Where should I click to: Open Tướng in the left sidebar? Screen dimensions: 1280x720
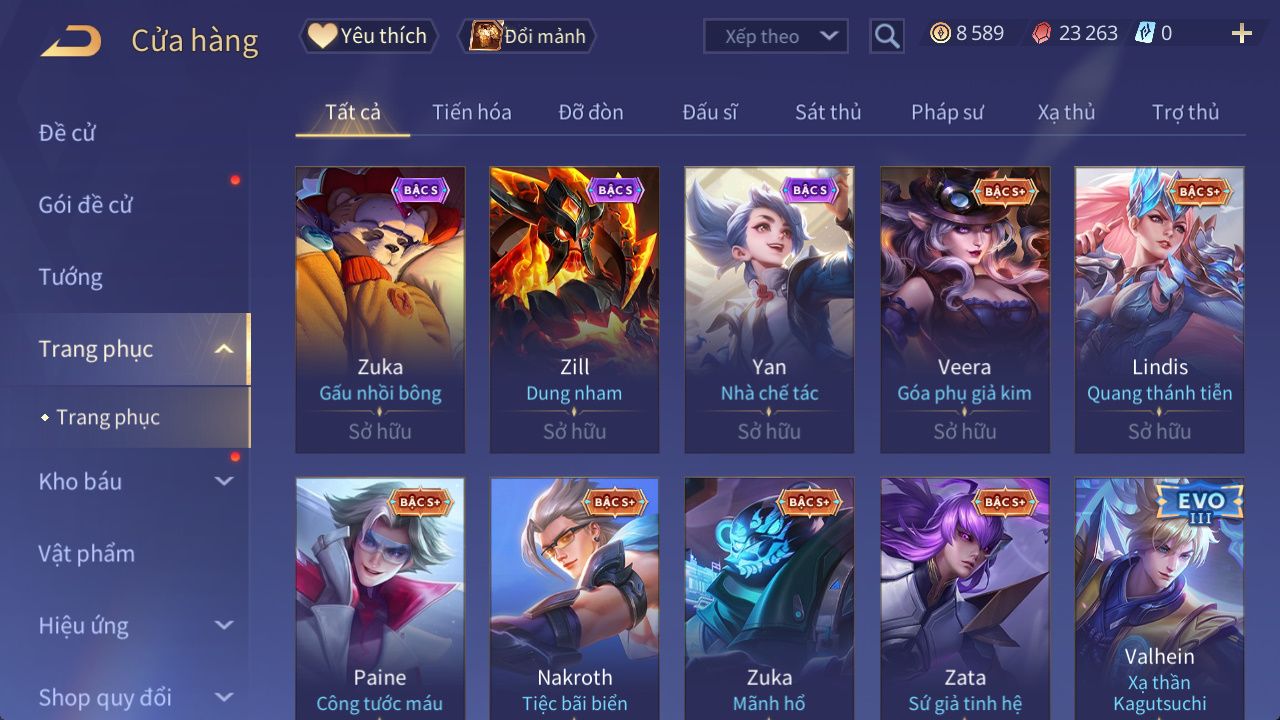[x=71, y=277]
